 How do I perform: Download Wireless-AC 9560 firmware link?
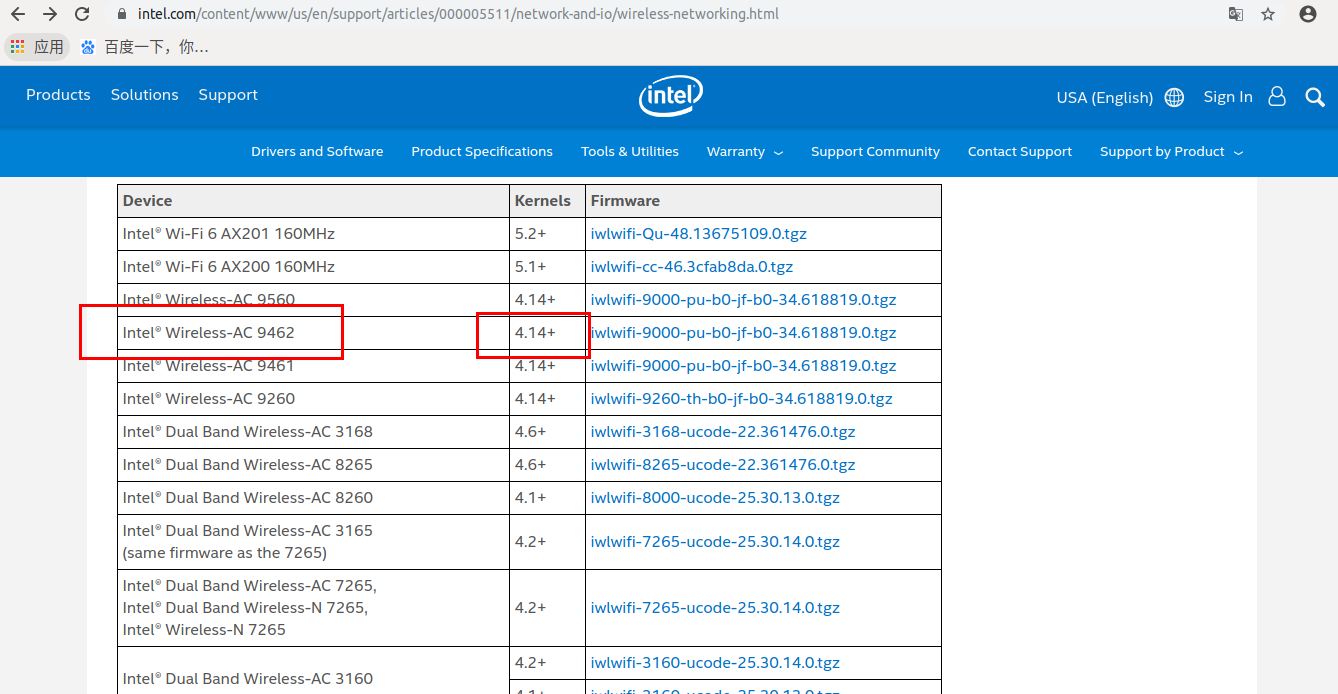point(743,300)
